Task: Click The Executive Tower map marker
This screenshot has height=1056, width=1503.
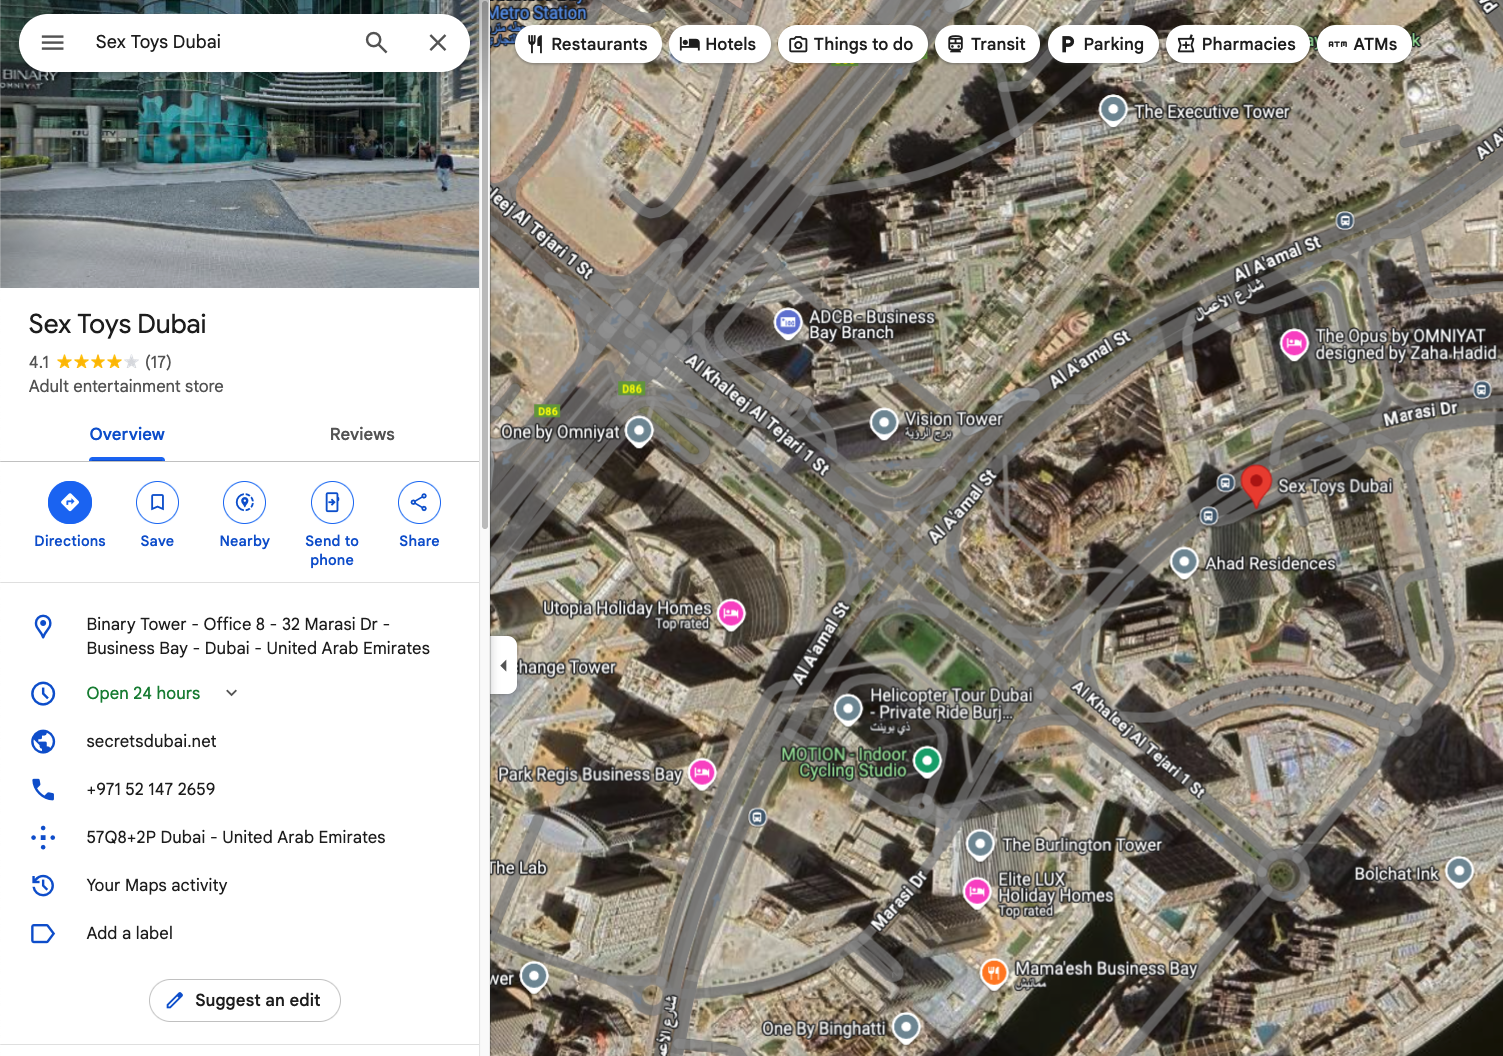Action: click(x=1113, y=109)
